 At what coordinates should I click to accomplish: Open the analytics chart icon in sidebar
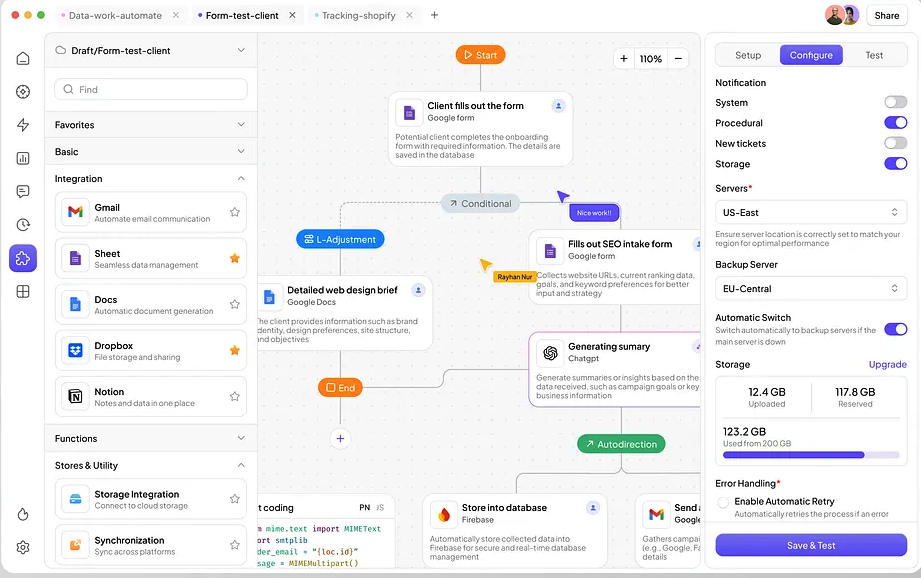pyautogui.click(x=23, y=158)
